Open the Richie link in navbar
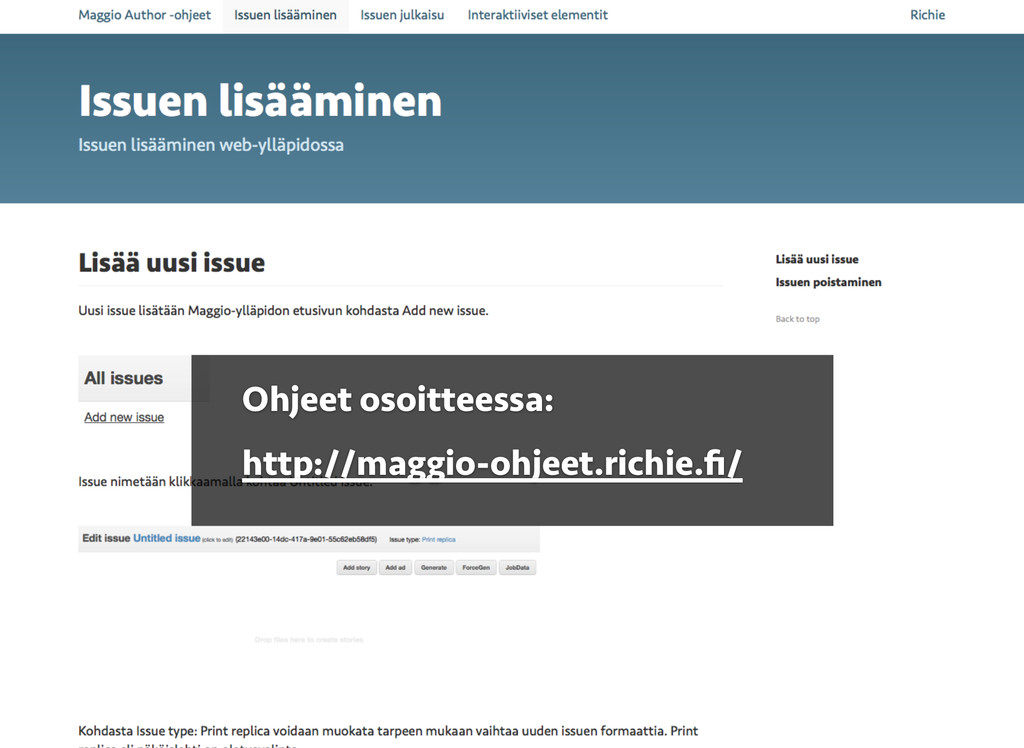Viewport: 1024px width, 748px height. (927, 15)
